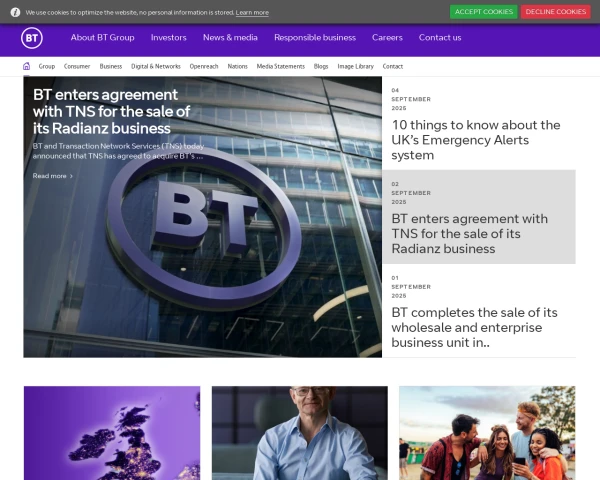
Task: Click the BT logo in the header
Action: [x=32, y=38]
